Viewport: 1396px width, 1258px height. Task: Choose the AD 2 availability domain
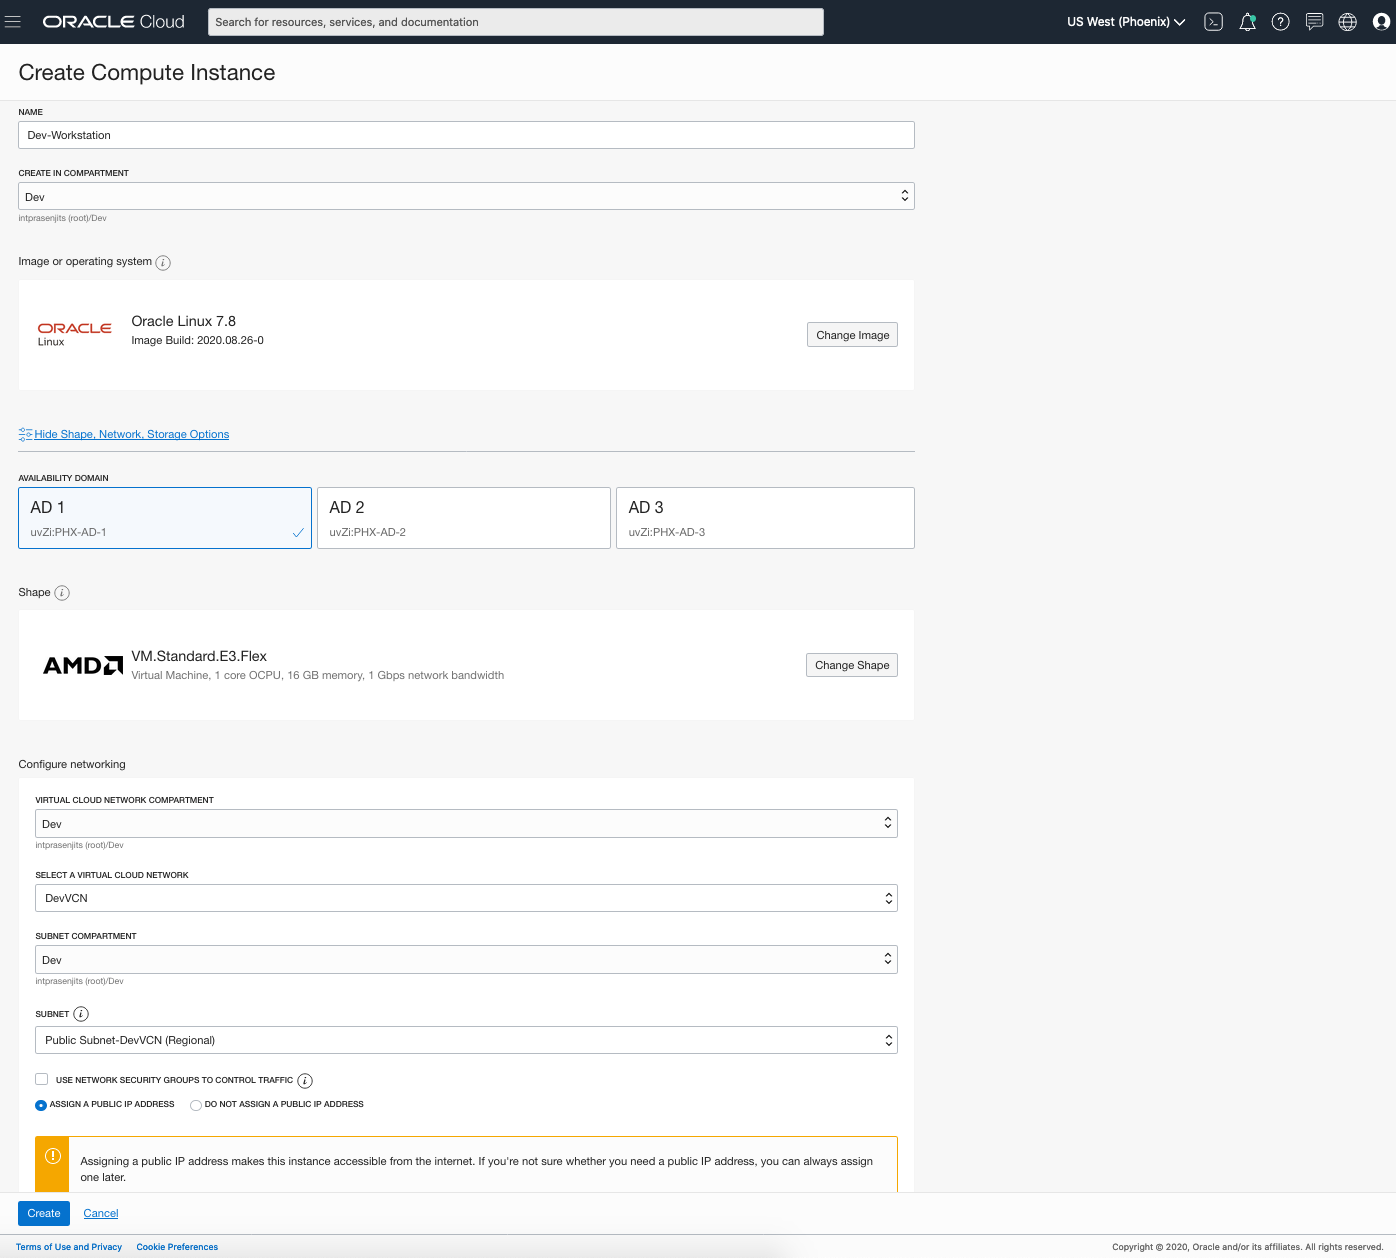(463, 518)
